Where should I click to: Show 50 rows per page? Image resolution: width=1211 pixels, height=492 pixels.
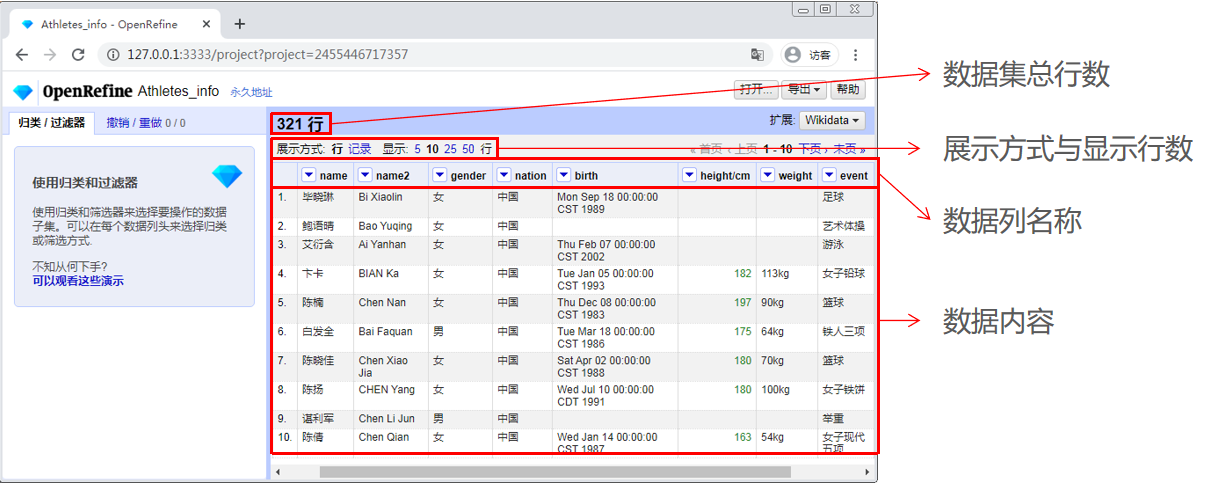point(468,149)
